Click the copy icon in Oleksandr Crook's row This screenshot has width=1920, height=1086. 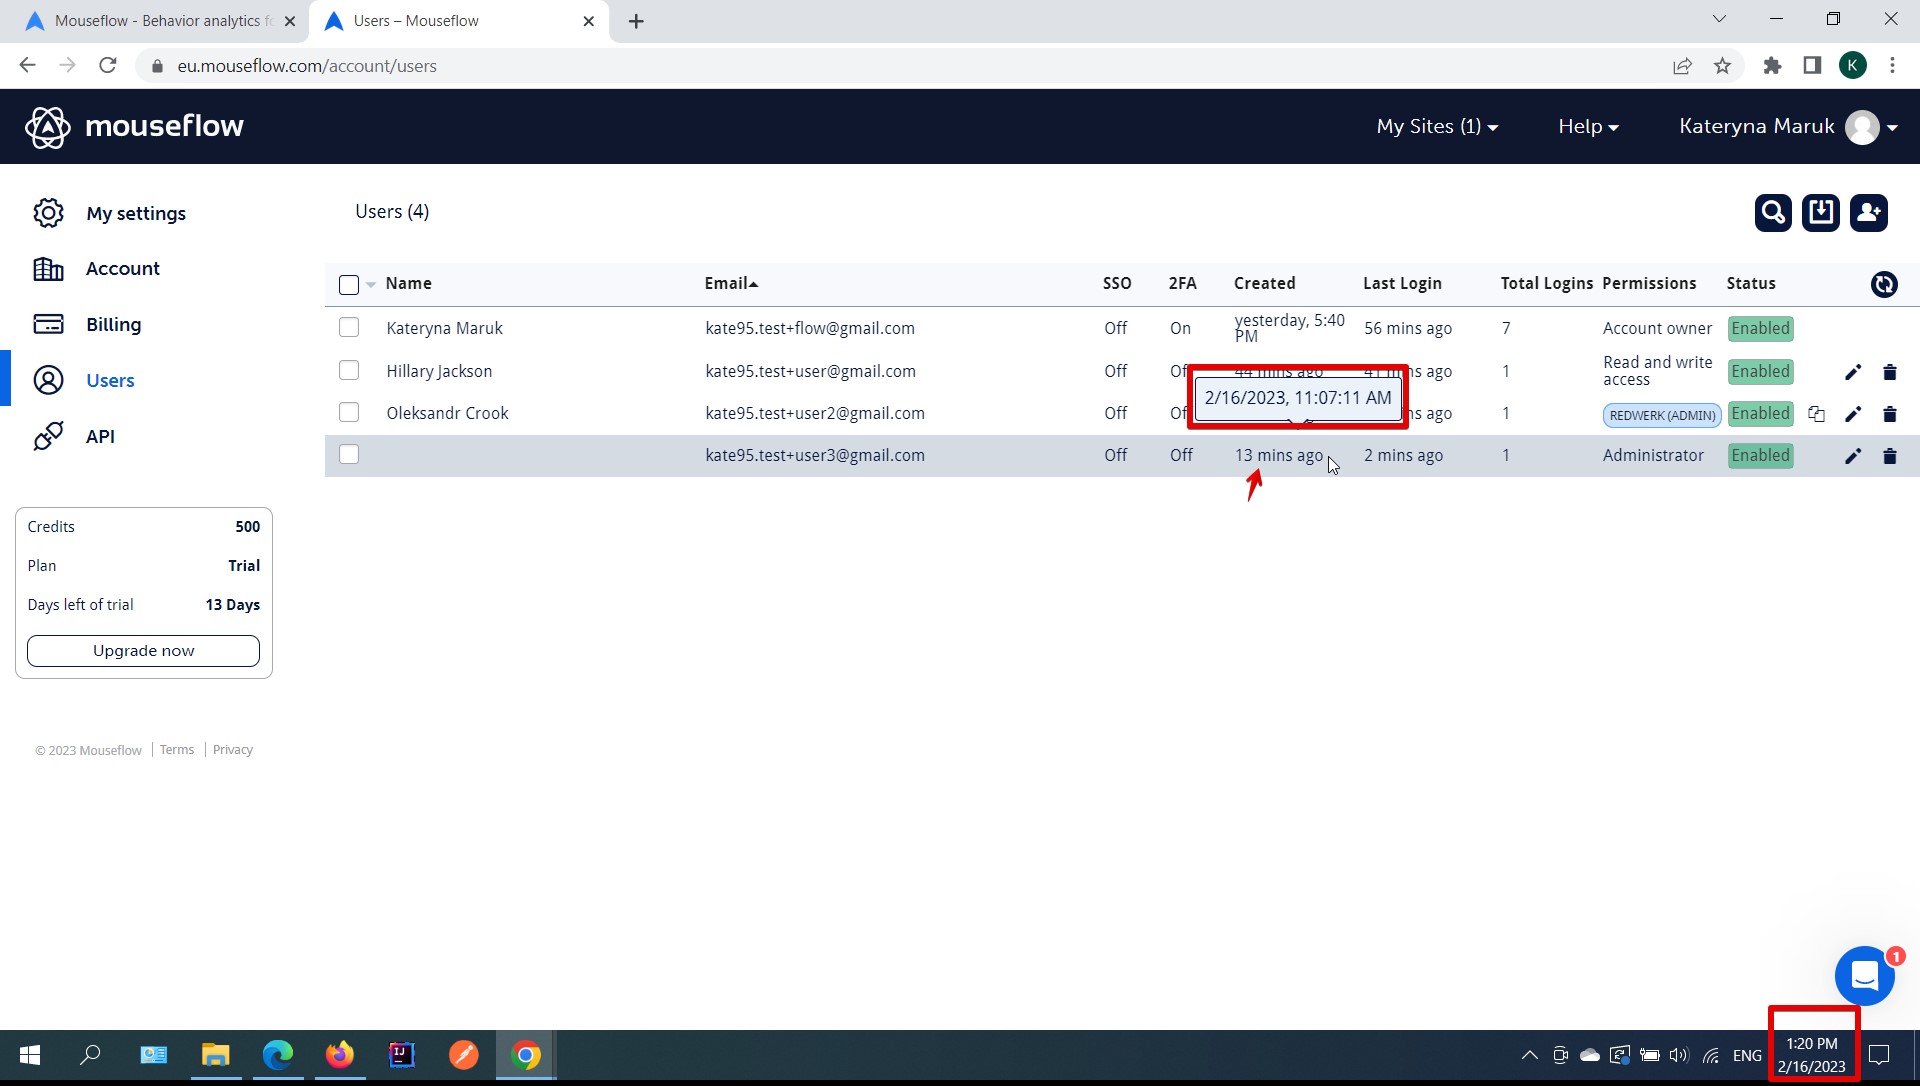pyautogui.click(x=1817, y=414)
